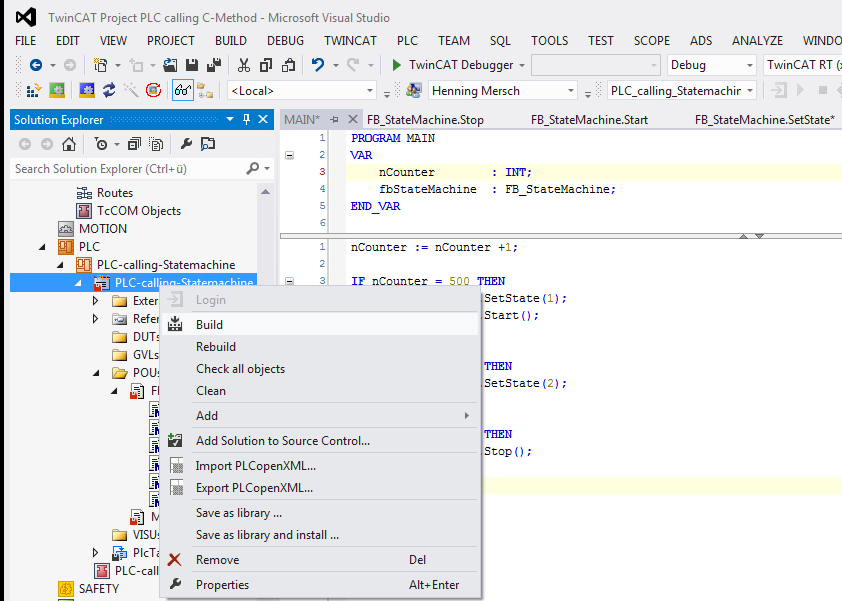This screenshot has width=842, height=601.
Task: Click the Cut scissors icon
Action: tap(244, 65)
